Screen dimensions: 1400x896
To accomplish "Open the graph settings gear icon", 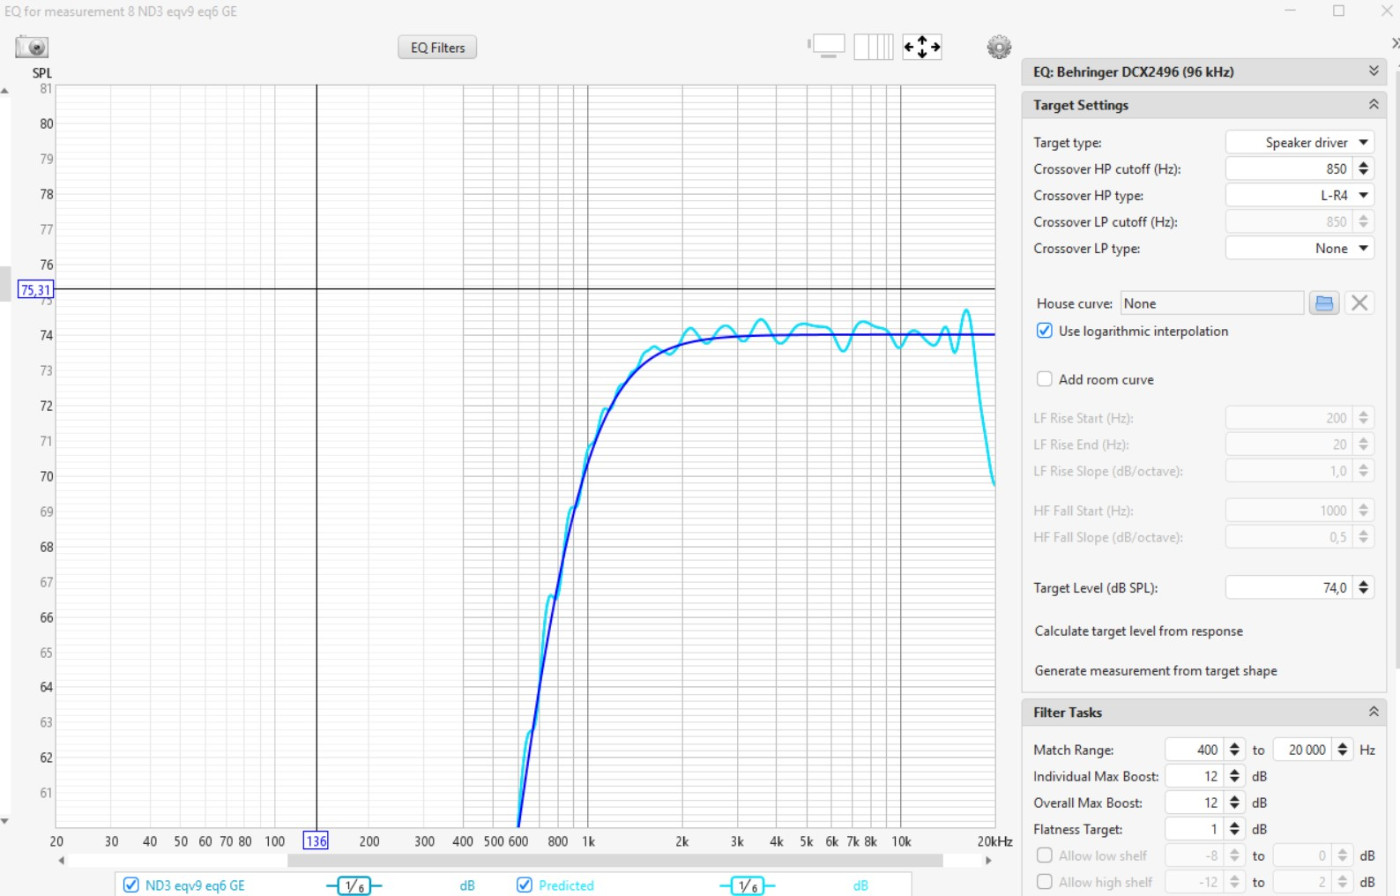I will (x=998, y=47).
